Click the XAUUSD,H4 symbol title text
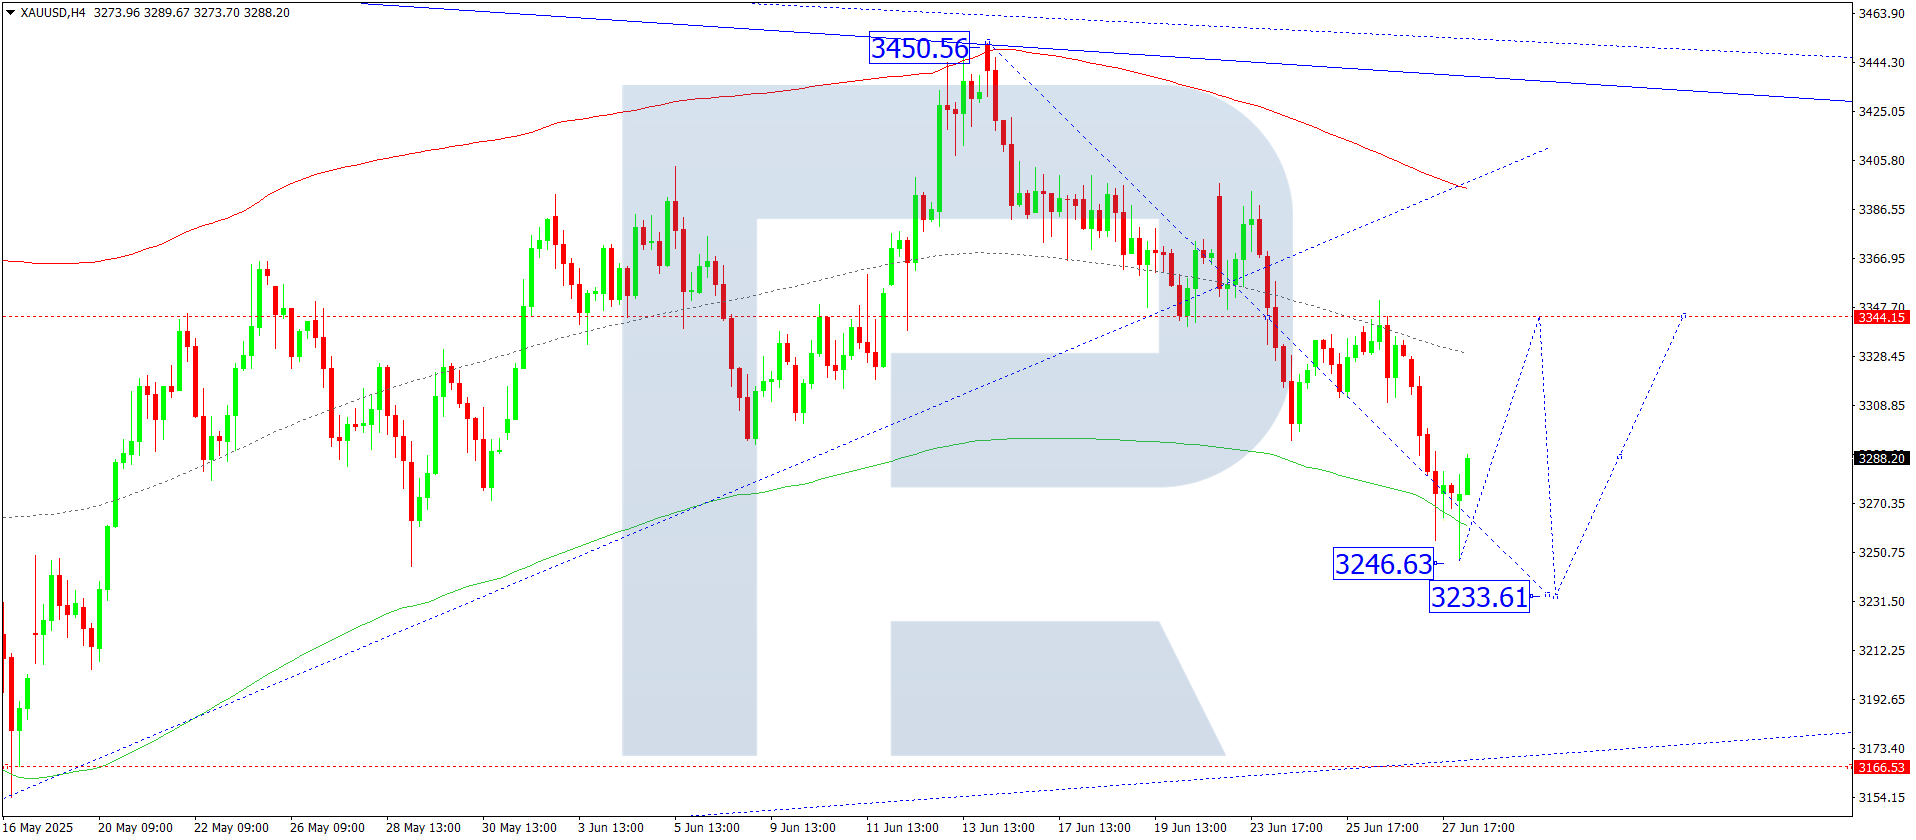1916x840 pixels. (x=53, y=13)
